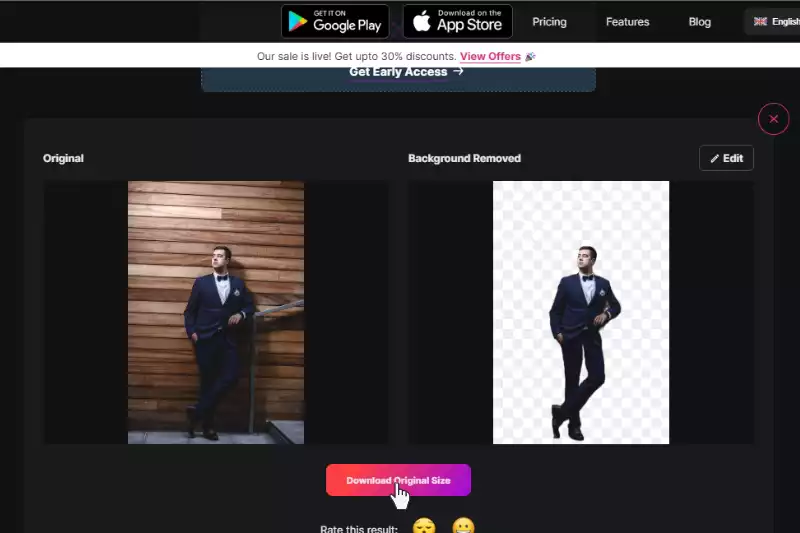800x533 pixels.
Task: Follow the View Offers link
Action: coord(490,56)
